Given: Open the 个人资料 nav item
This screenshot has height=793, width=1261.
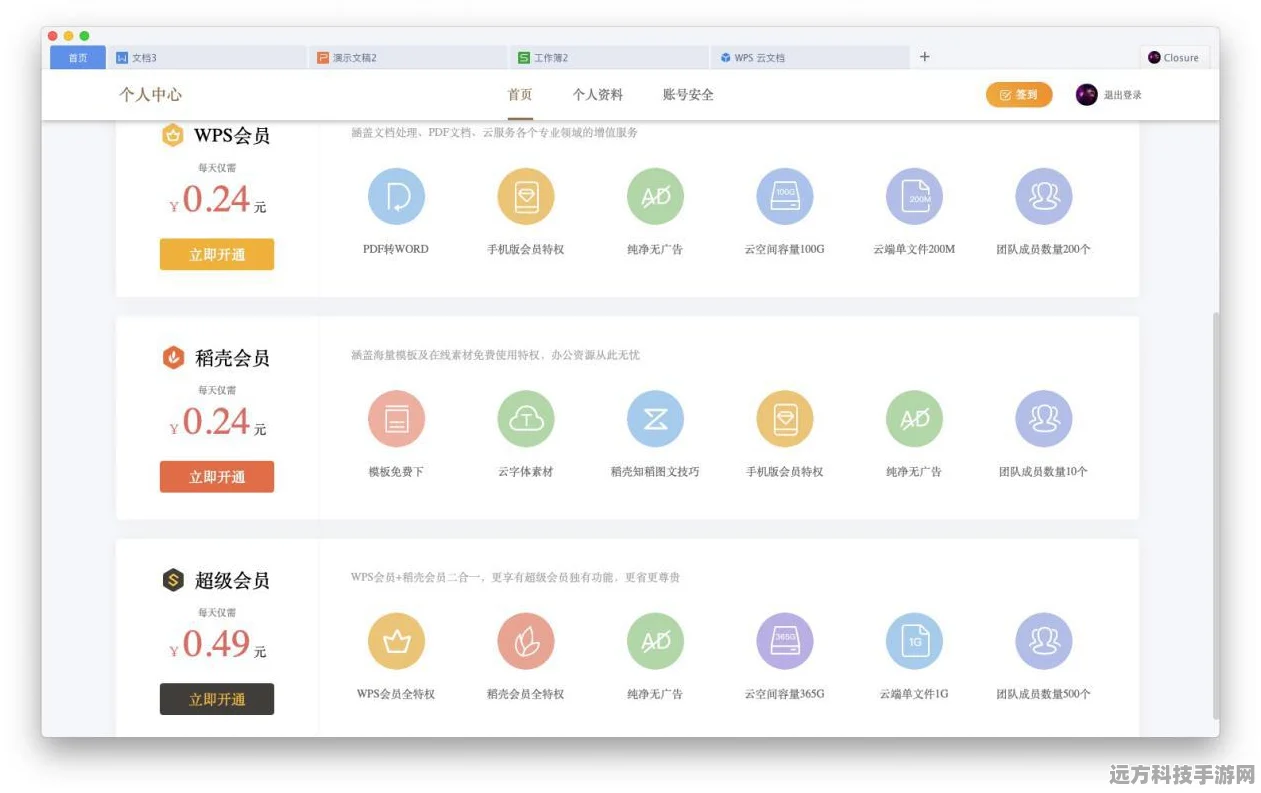Looking at the screenshot, I should click(x=598, y=95).
